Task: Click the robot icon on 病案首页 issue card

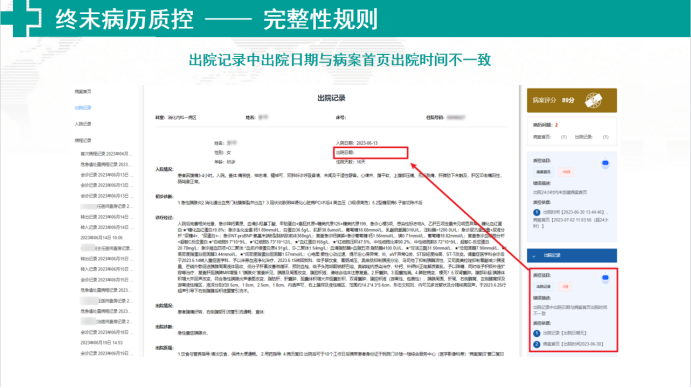Action: 605,163
